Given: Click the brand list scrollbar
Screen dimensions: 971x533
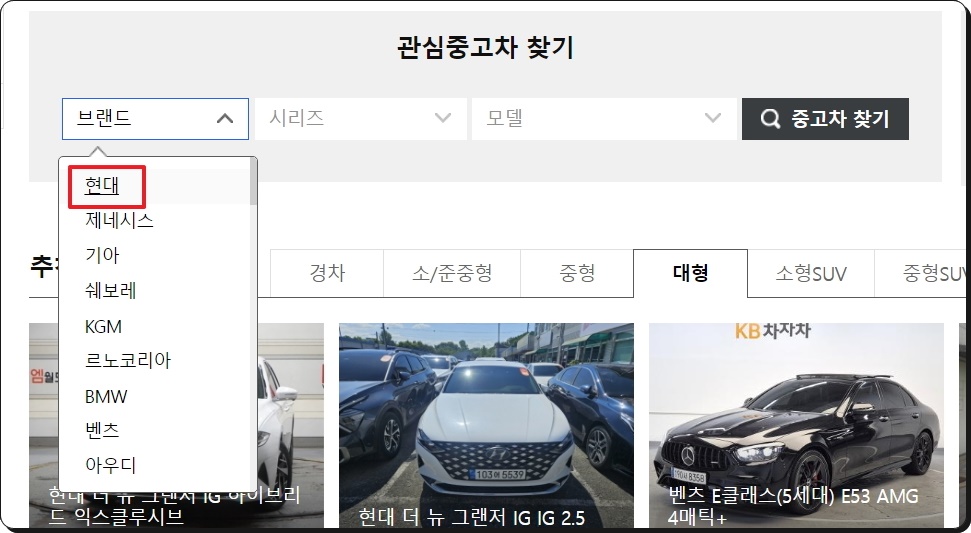Looking at the screenshot, I should [253, 181].
